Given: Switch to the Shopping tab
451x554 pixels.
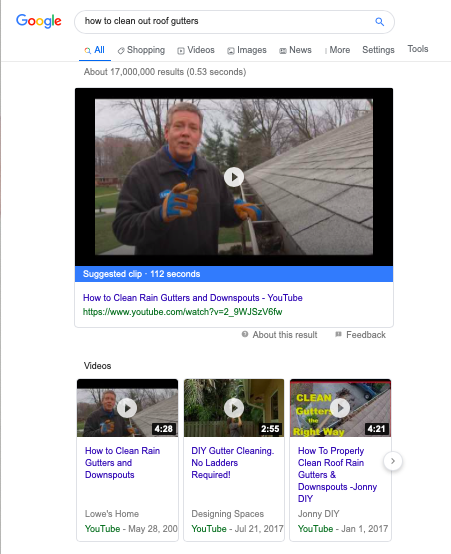Looking at the screenshot, I should (x=141, y=50).
